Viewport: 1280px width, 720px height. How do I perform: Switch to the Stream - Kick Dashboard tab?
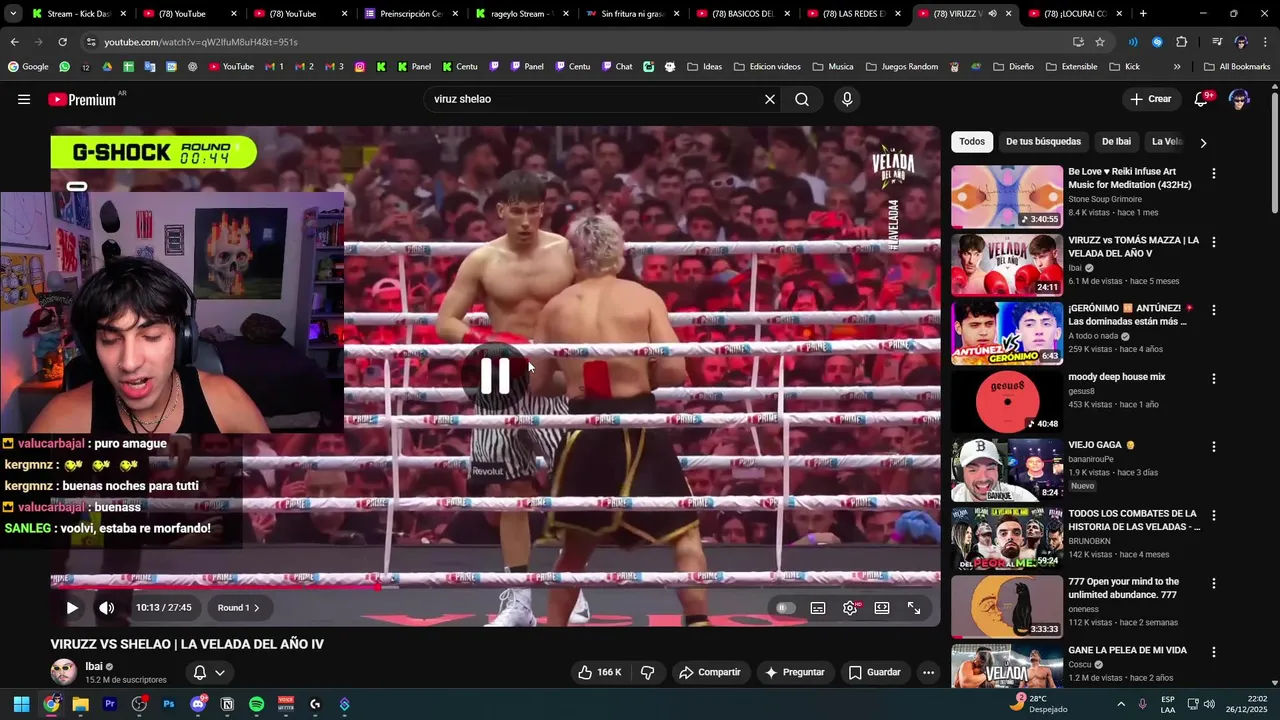pos(78,14)
